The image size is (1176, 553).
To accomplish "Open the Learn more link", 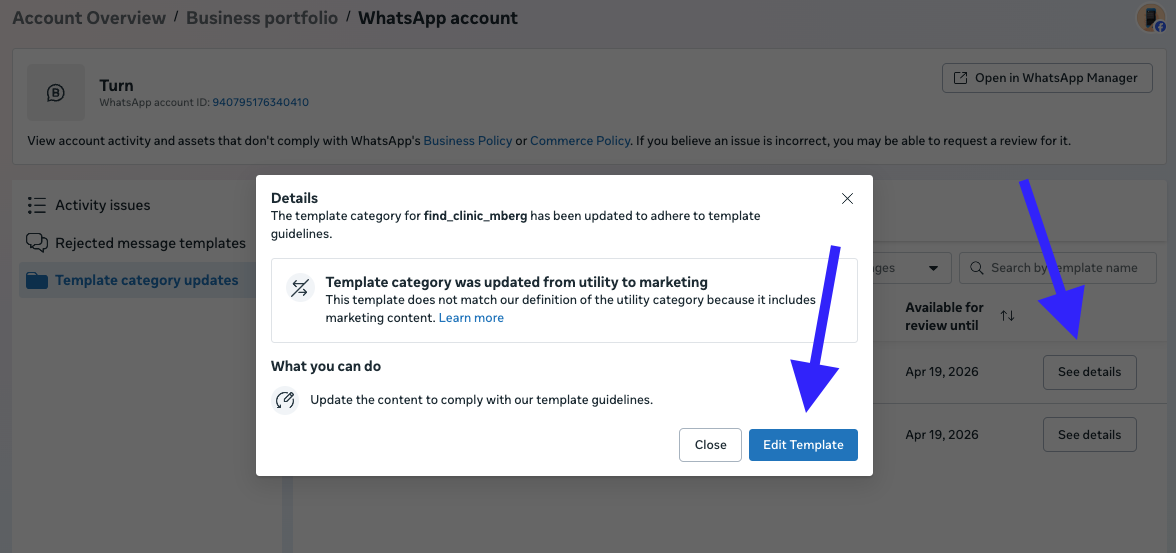I will click(x=471, y=318).
